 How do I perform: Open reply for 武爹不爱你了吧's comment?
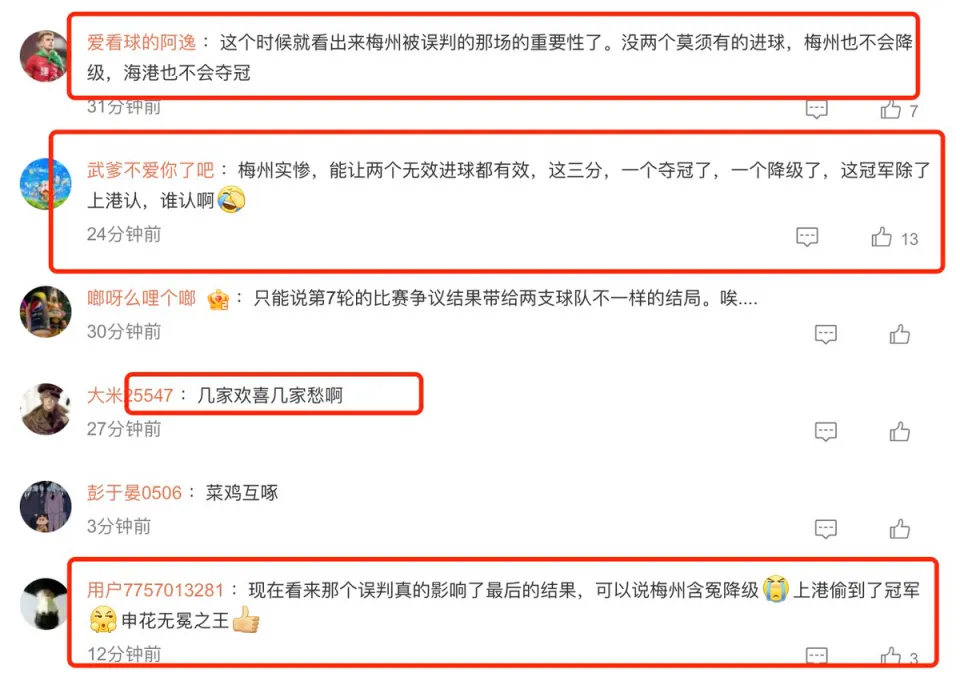click(807, 237)
